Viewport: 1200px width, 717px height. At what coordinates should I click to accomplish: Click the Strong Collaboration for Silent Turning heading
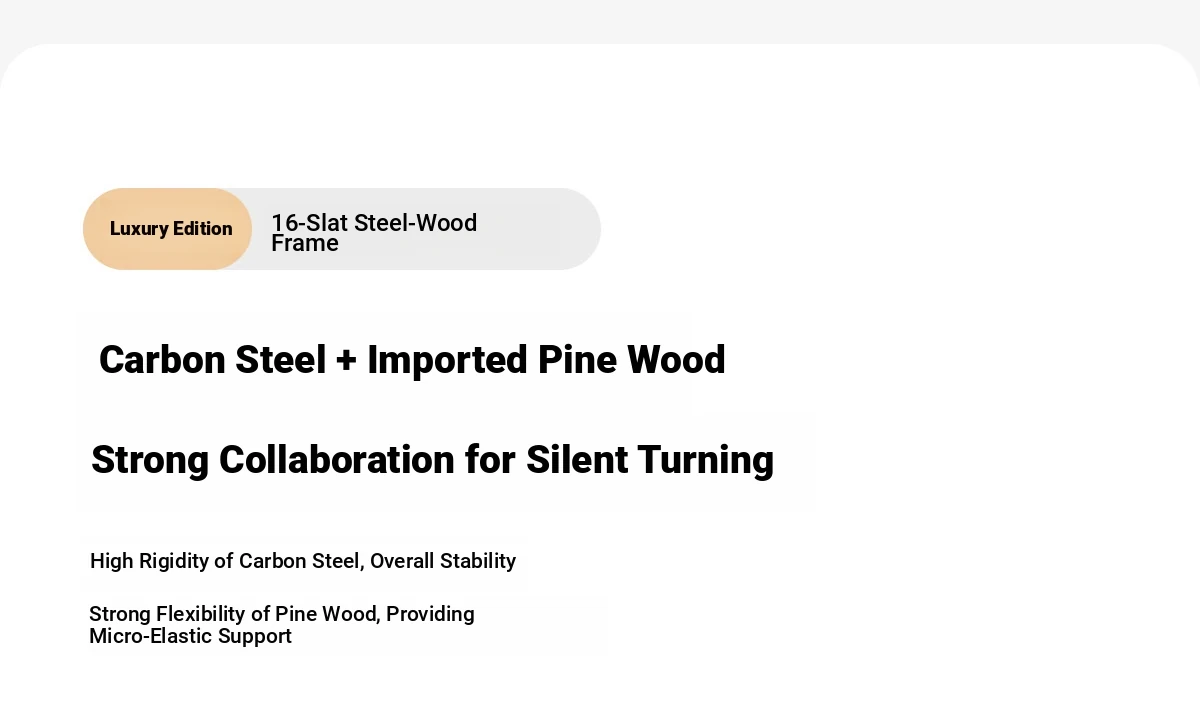click(x=432, y=460)
